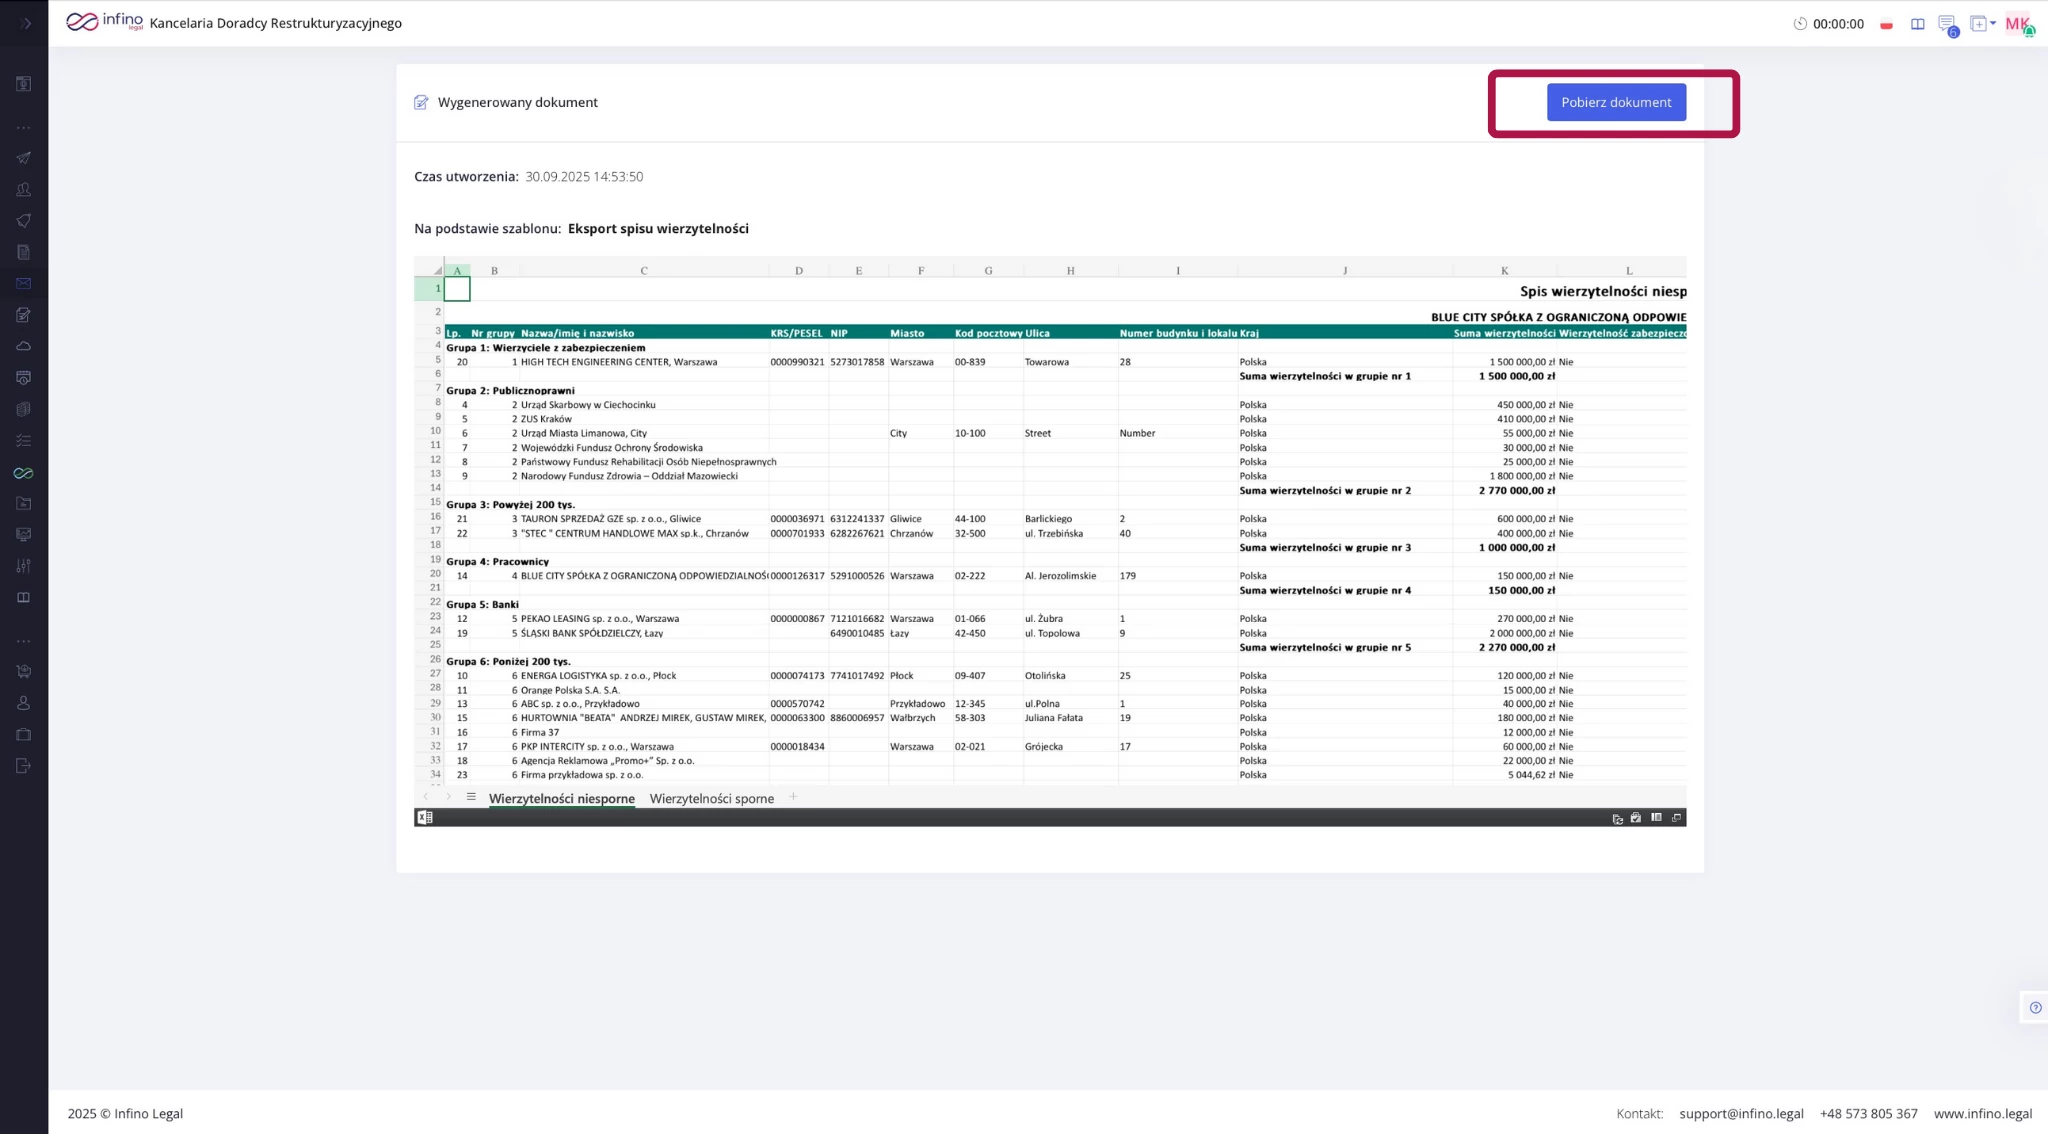Viewport: 2048px width, 1134px height.
Task: Click the green infinity icon in sidebar
Action: click(24, 473)
